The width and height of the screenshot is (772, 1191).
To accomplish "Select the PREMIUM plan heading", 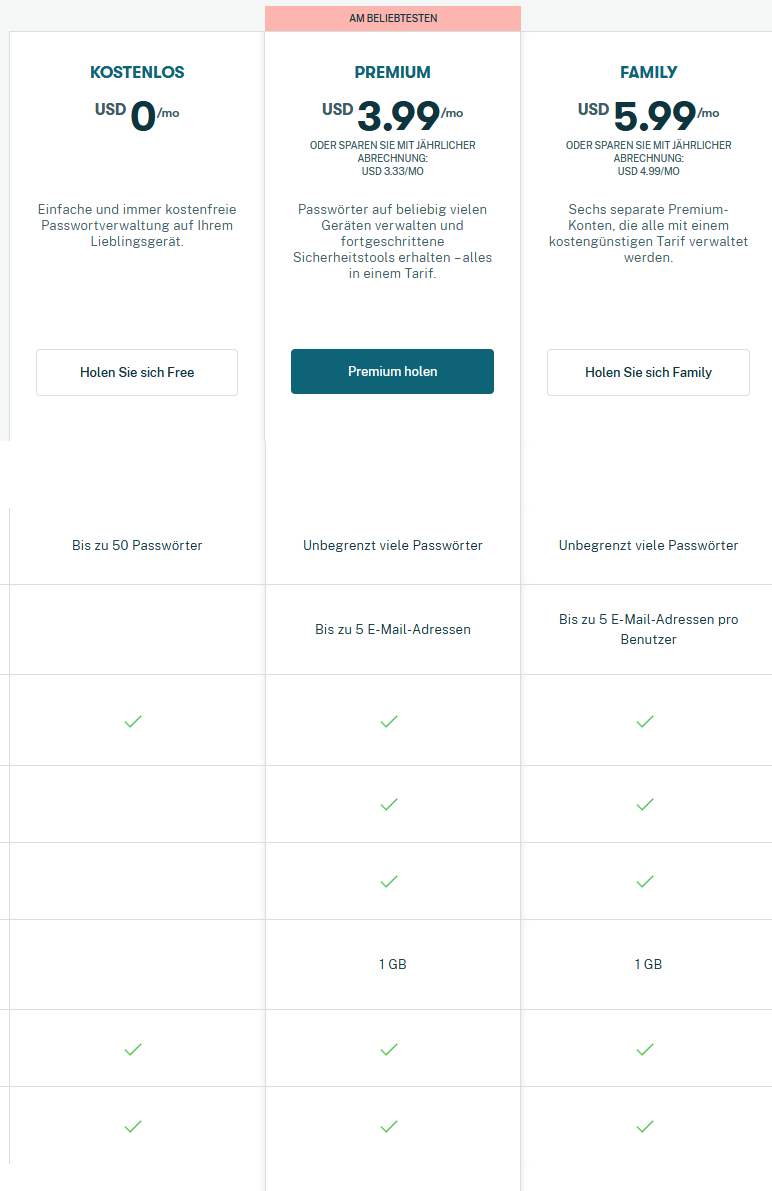I will [x=393, y=72].
